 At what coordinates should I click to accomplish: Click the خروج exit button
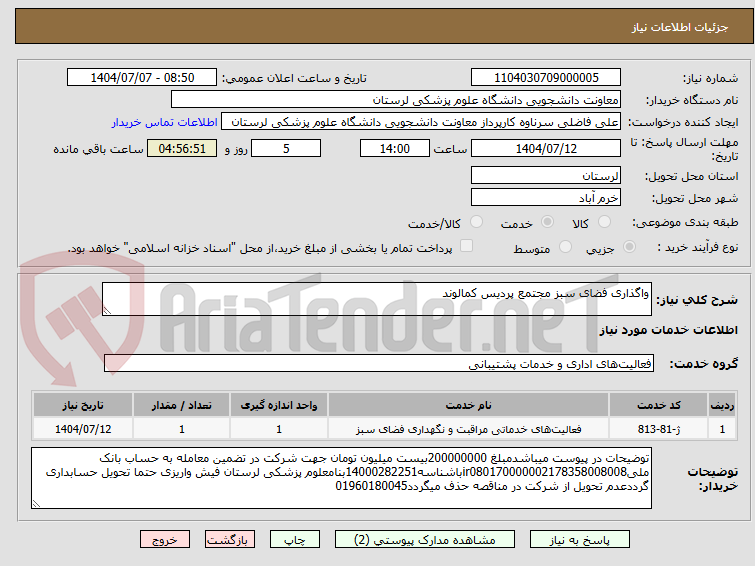tap(165, 540)
